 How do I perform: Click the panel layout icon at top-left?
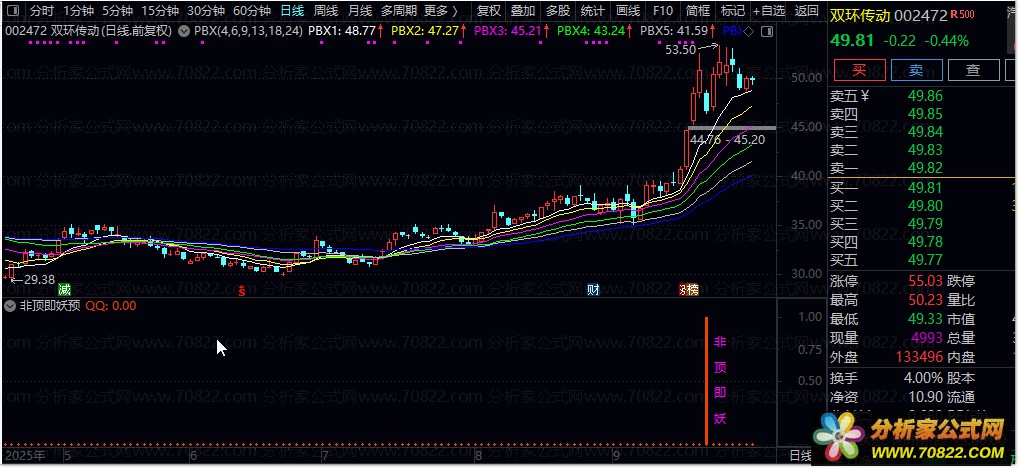pos(12,11)
